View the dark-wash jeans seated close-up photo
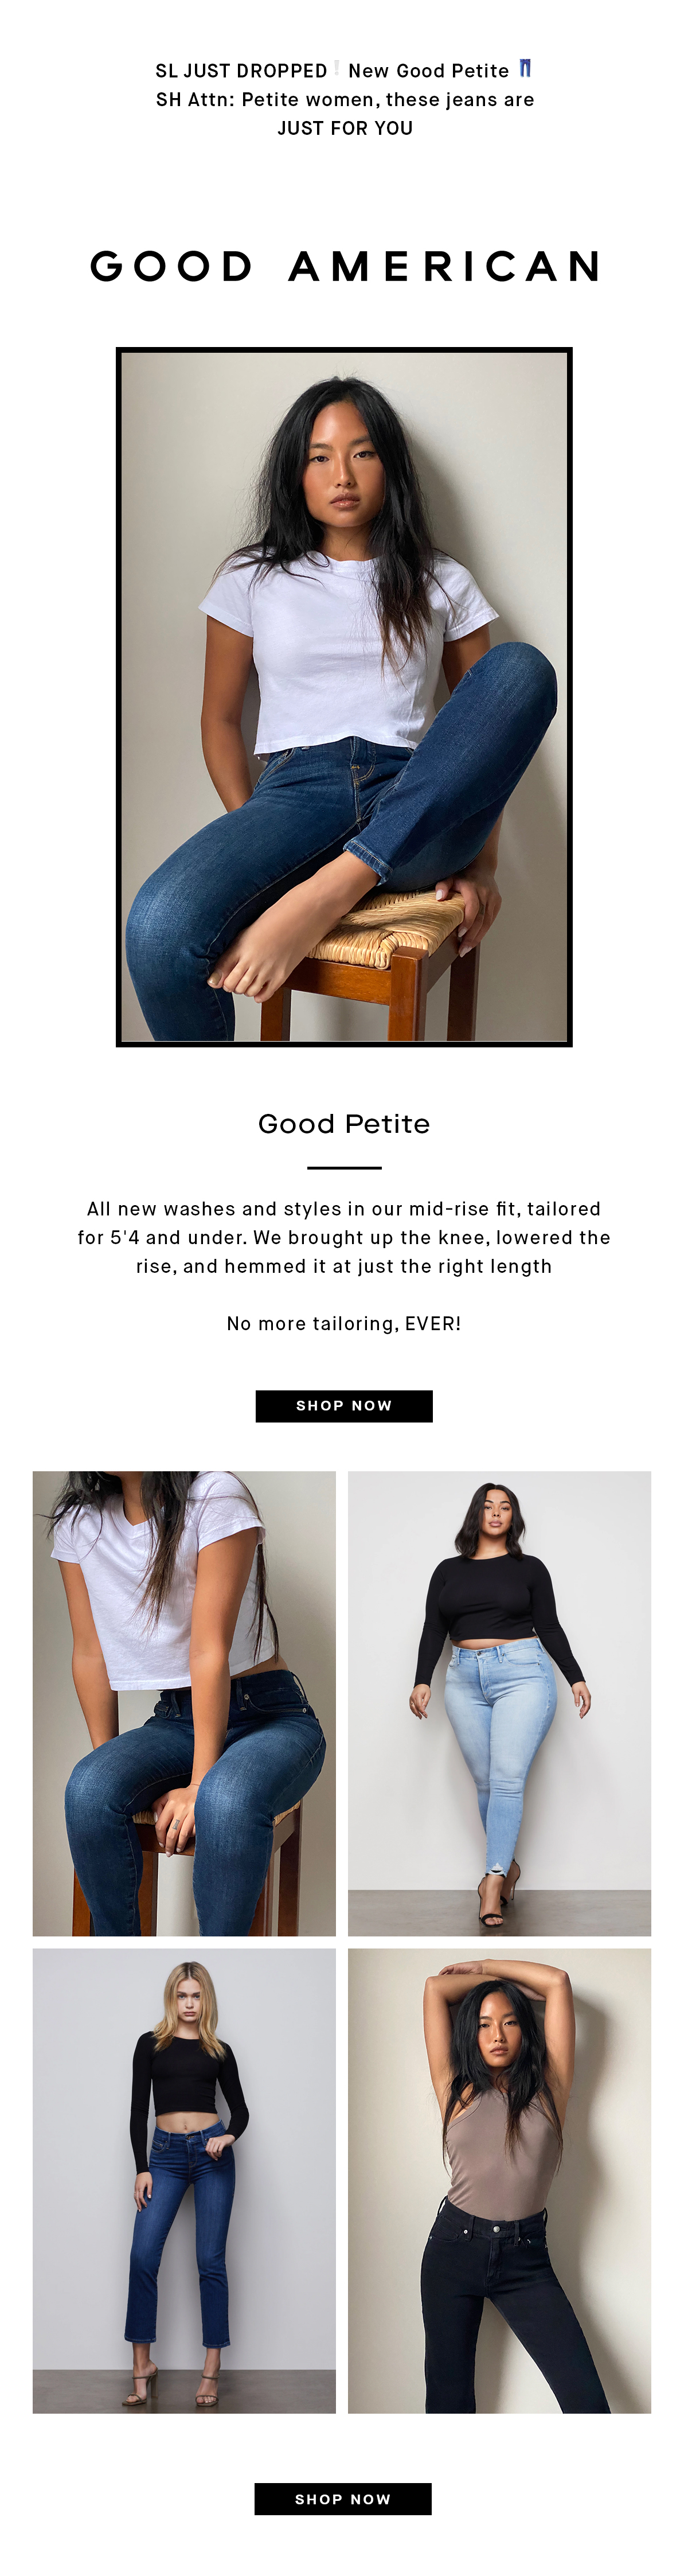 [184, 1703]
